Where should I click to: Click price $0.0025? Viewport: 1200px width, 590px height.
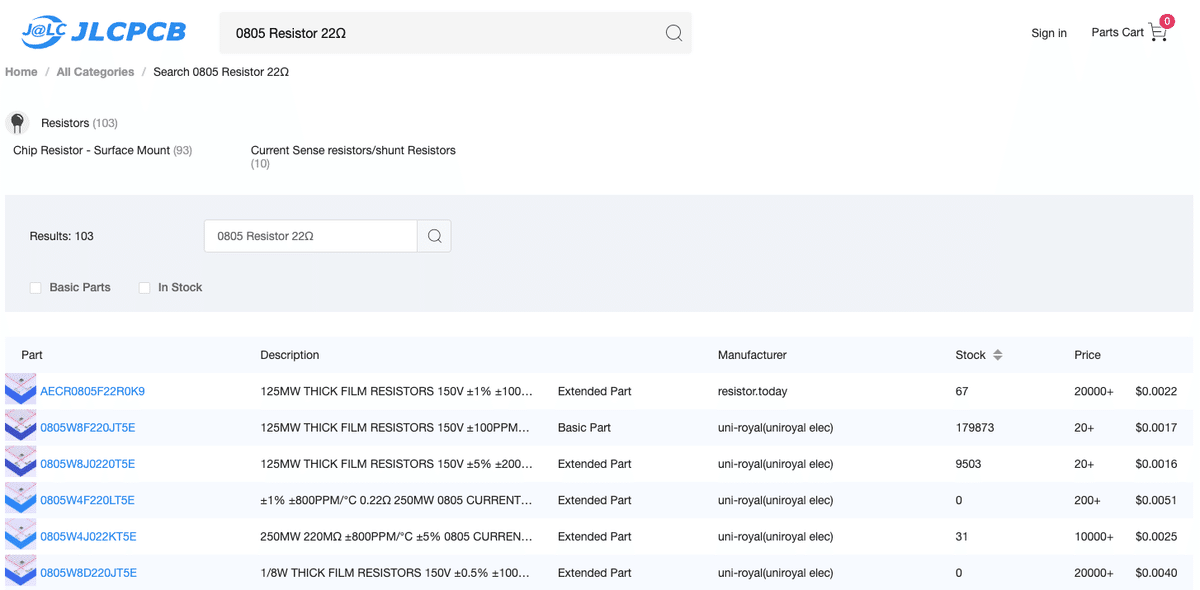click(1156, 536)
